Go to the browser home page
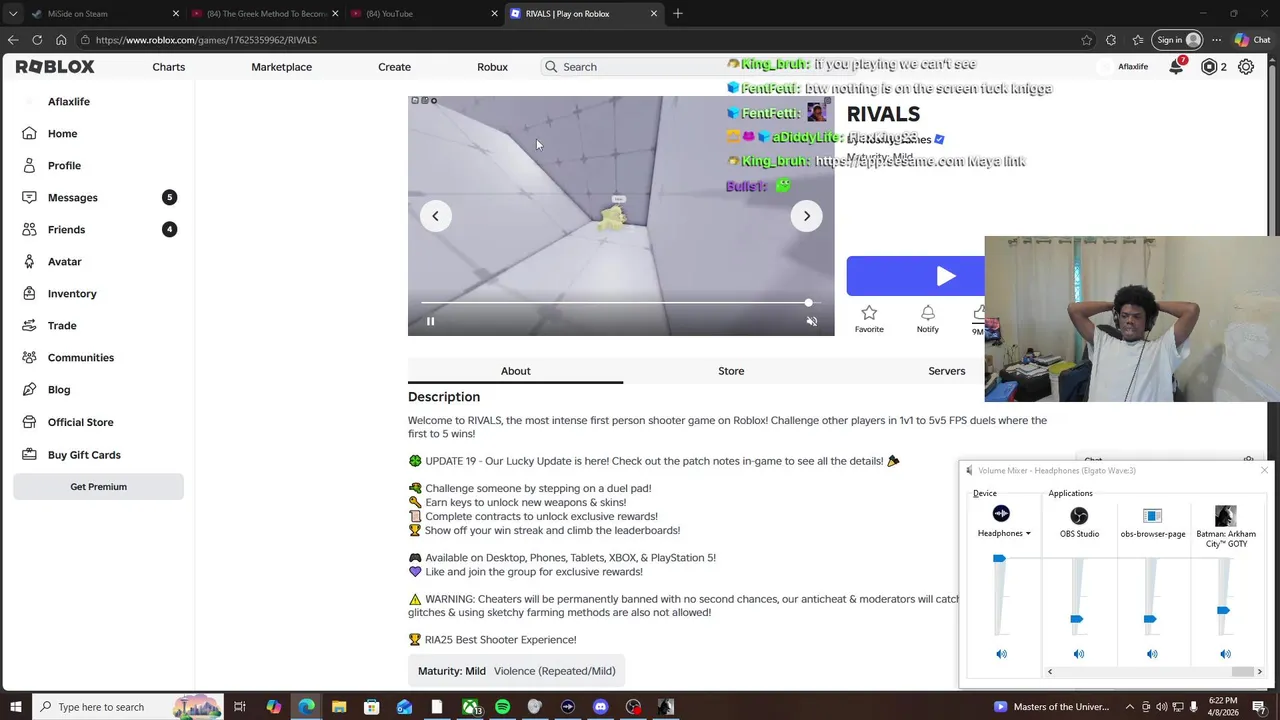Image resolution: width=1280 pixels, height=720 pixels. (61, 40)
